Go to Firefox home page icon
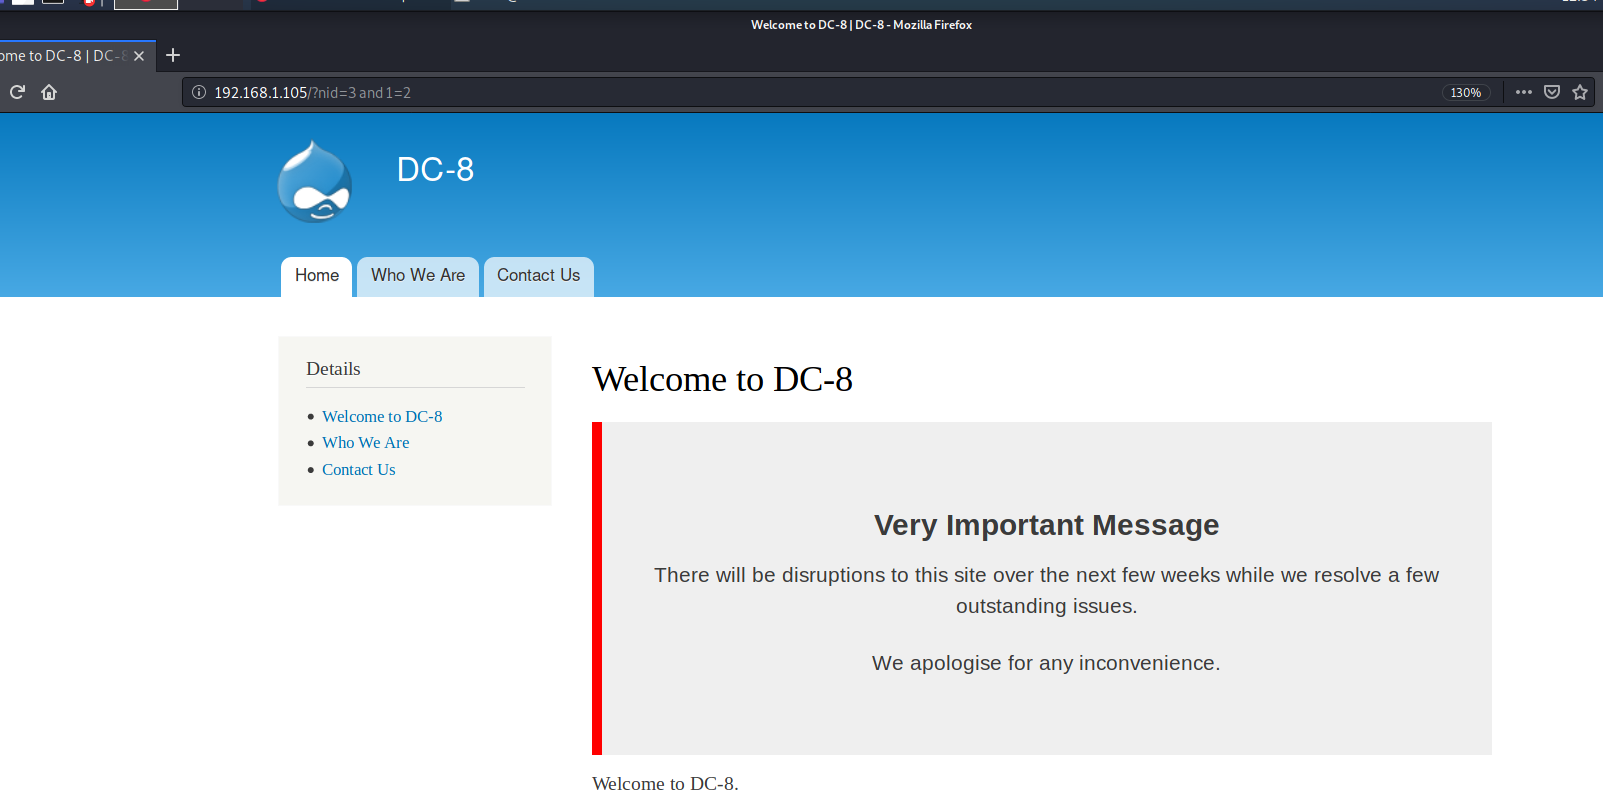Viewport: 1603px width, 791px height. pos(49,92)
